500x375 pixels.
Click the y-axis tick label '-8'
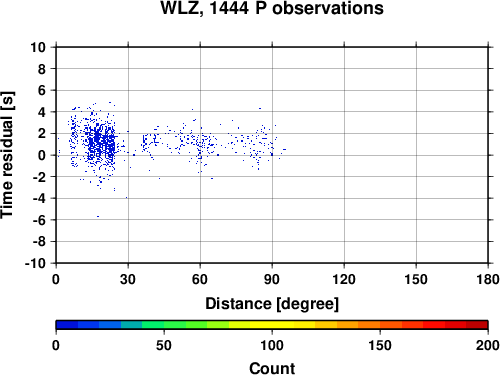(x=39, y=242)
